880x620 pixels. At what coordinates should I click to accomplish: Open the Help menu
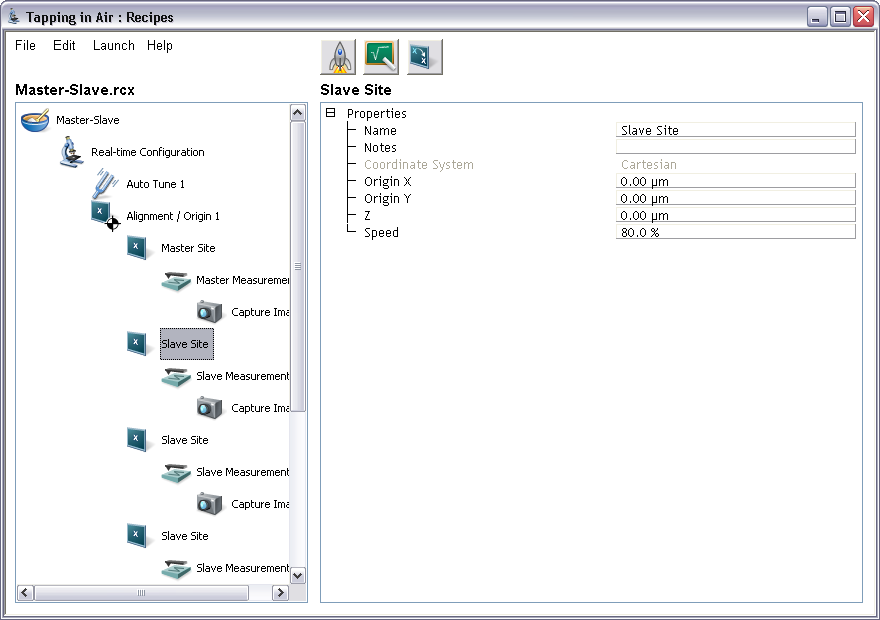pyautogui.click(x=160, y=46)
